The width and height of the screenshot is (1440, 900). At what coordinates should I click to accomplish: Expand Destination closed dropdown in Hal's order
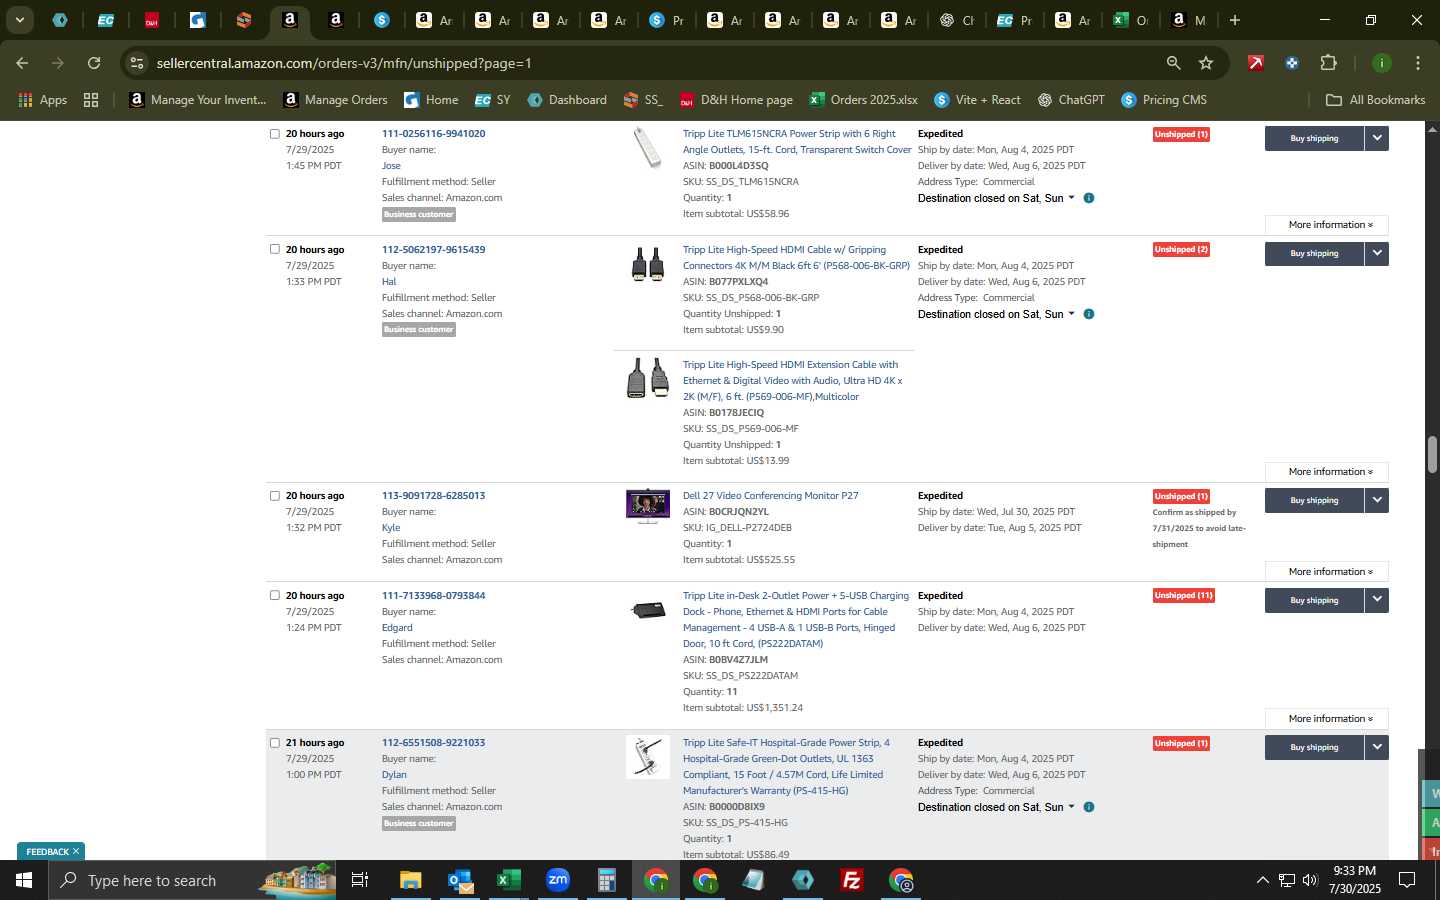point(996,314)
